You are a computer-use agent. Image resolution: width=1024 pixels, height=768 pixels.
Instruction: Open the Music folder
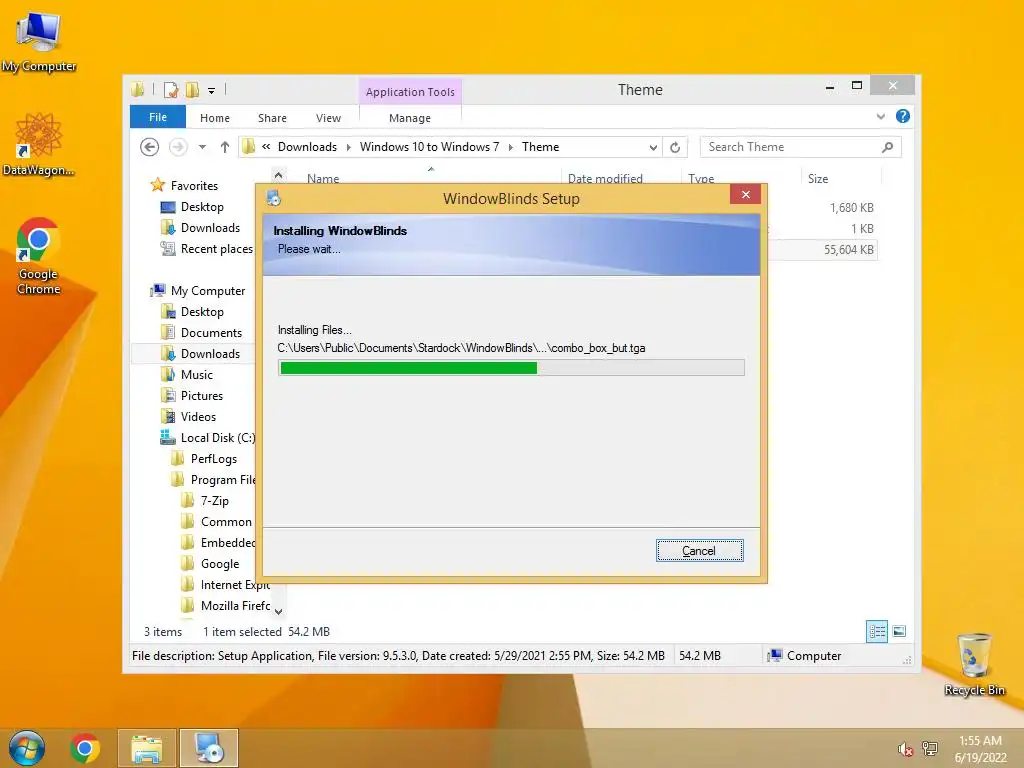197,375
